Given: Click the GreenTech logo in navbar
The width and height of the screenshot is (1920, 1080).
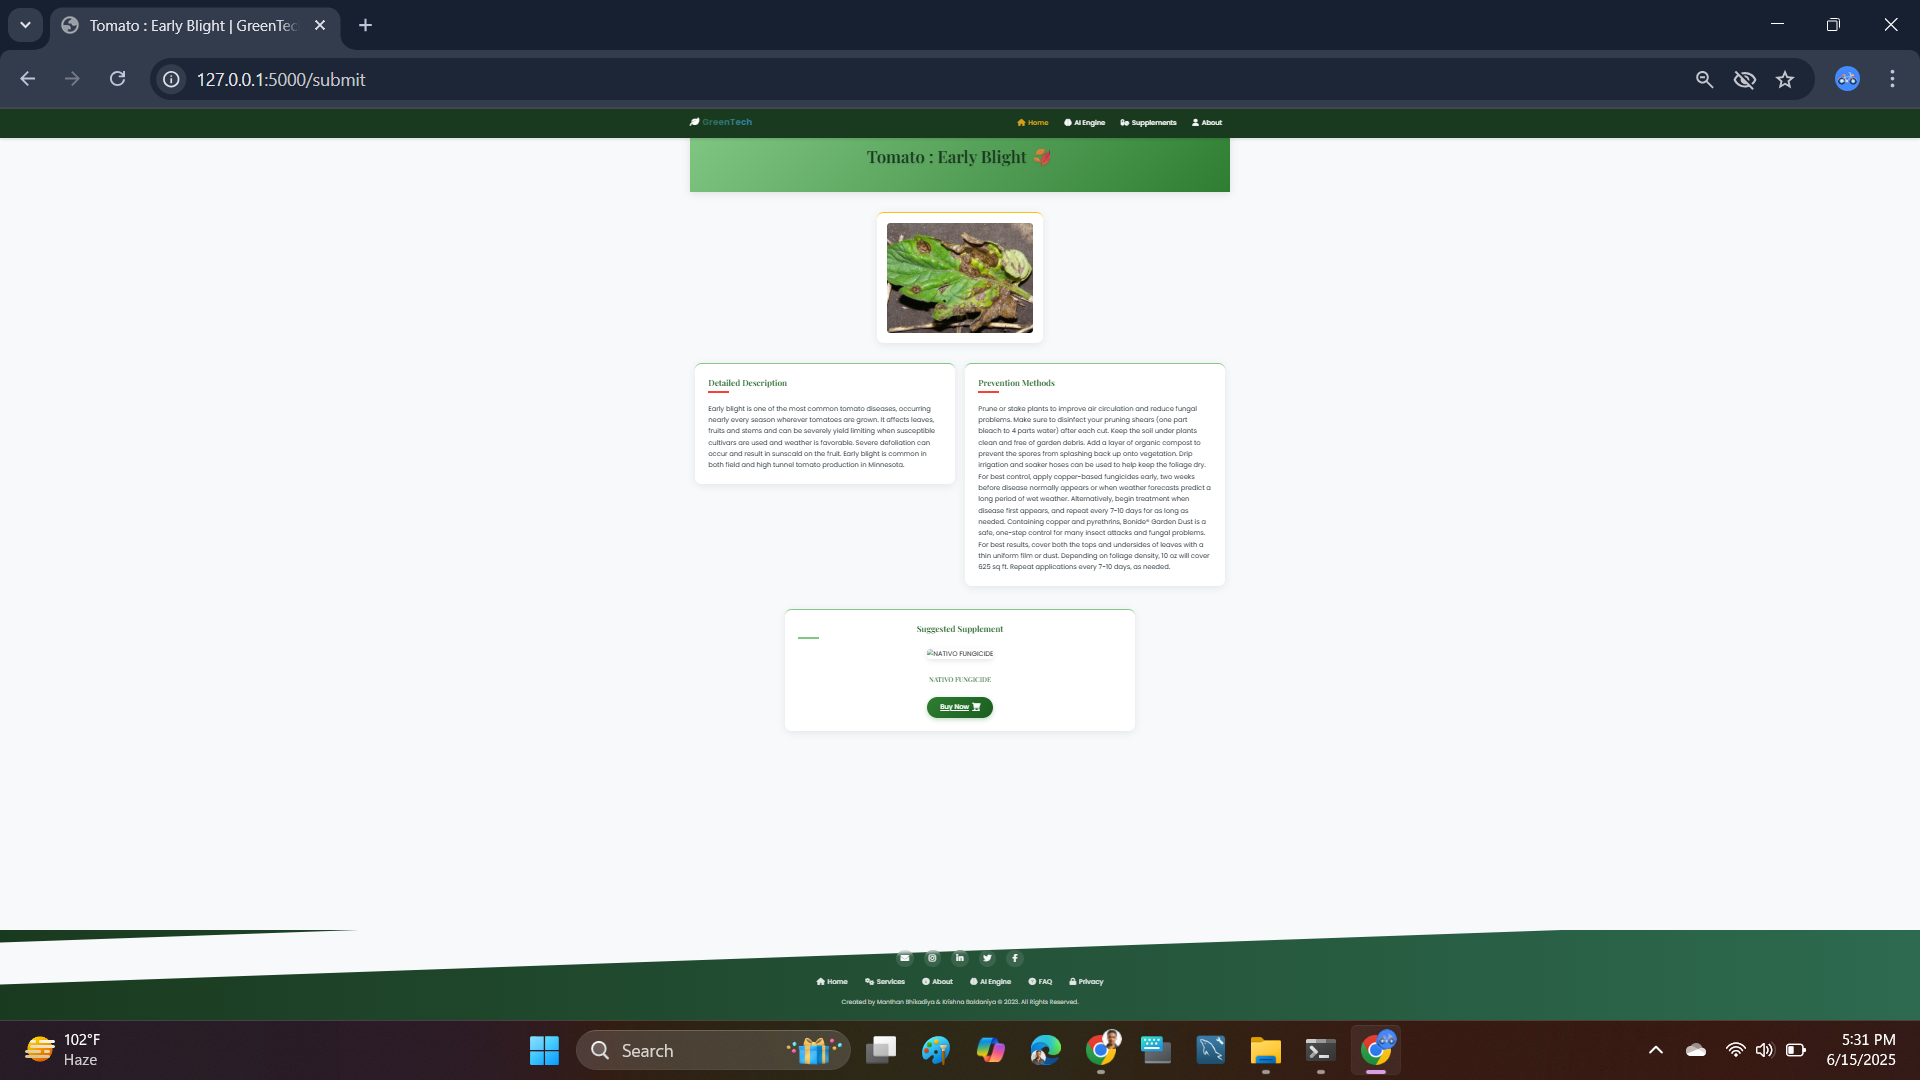Looking at the screenshot, I should pos(721,122).
